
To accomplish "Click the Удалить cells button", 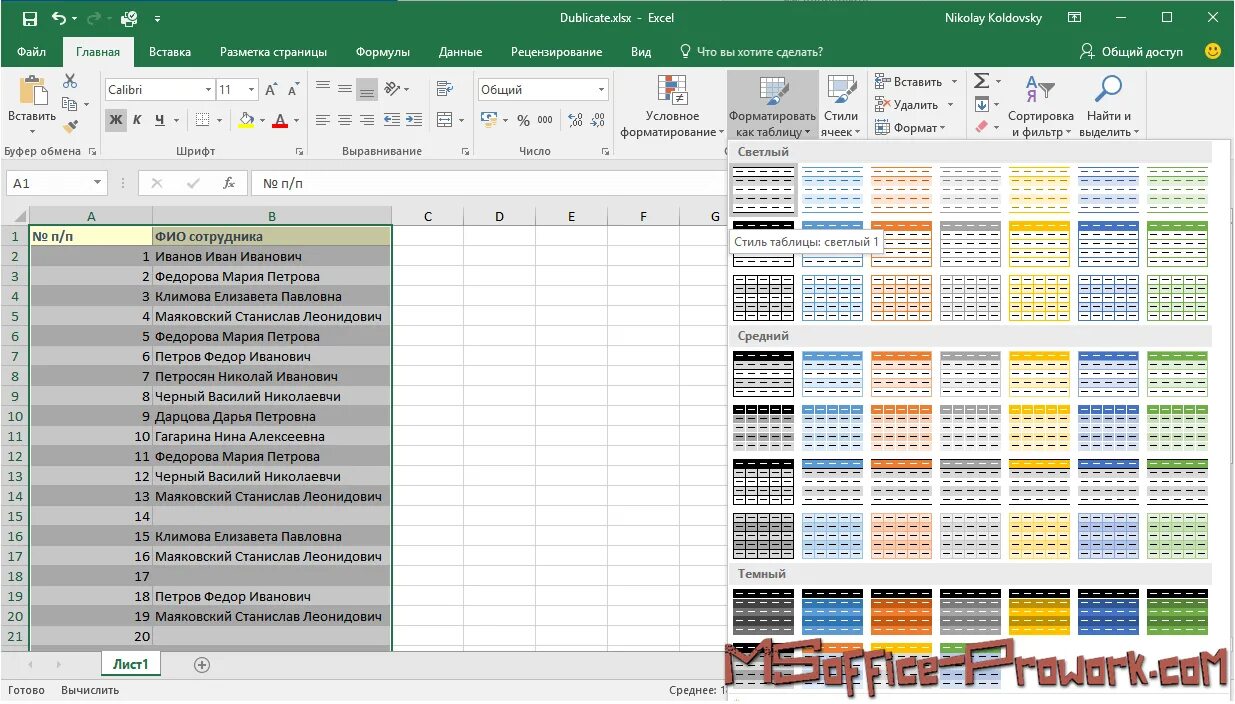I will tap(913, 105).
